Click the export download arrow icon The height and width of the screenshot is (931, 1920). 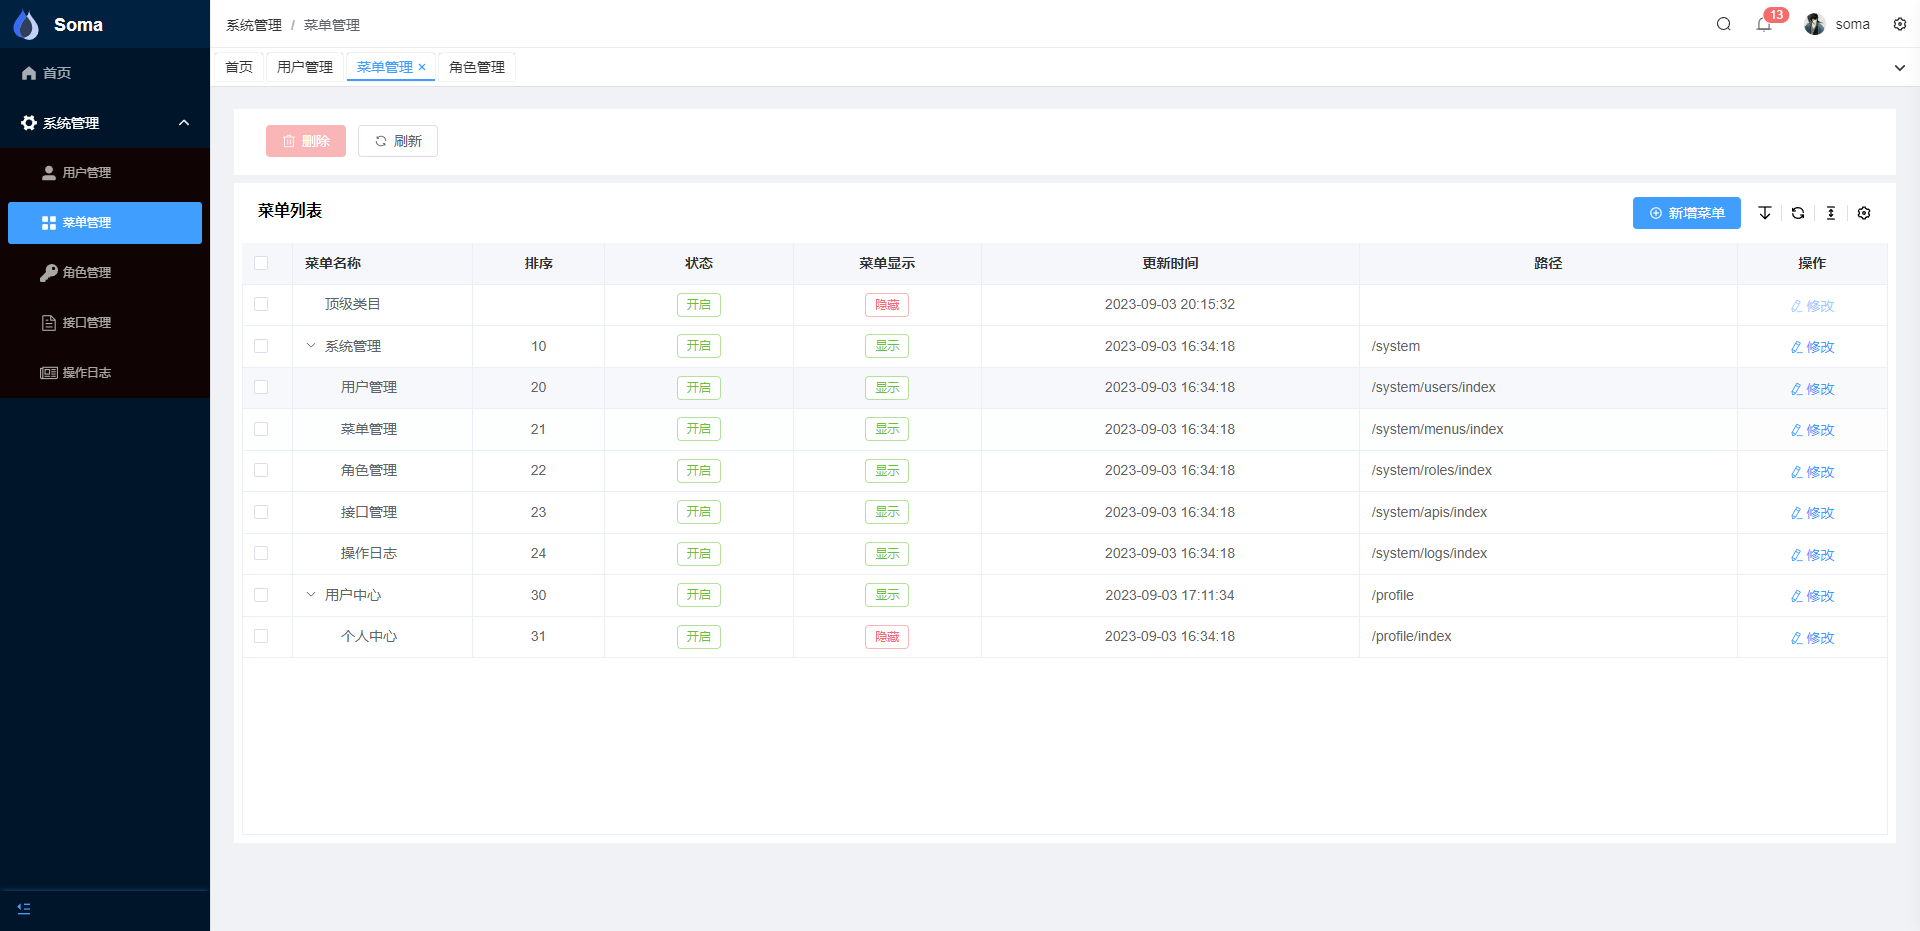click(x=1765, y=213)
